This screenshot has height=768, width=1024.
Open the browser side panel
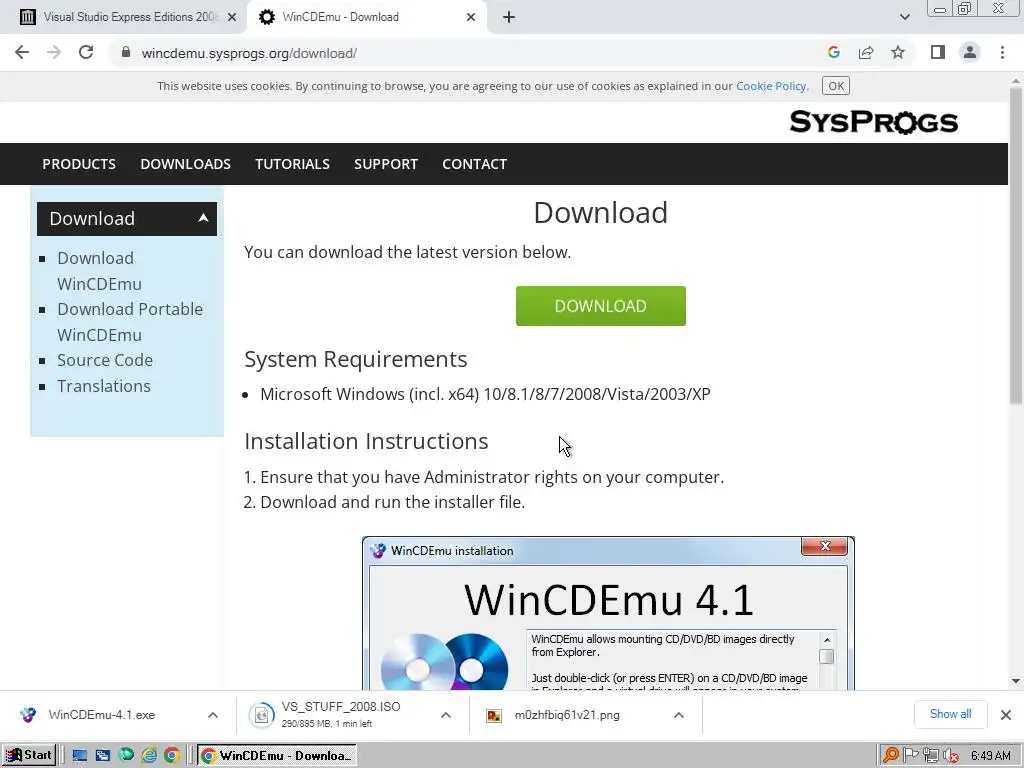[938, 53]
